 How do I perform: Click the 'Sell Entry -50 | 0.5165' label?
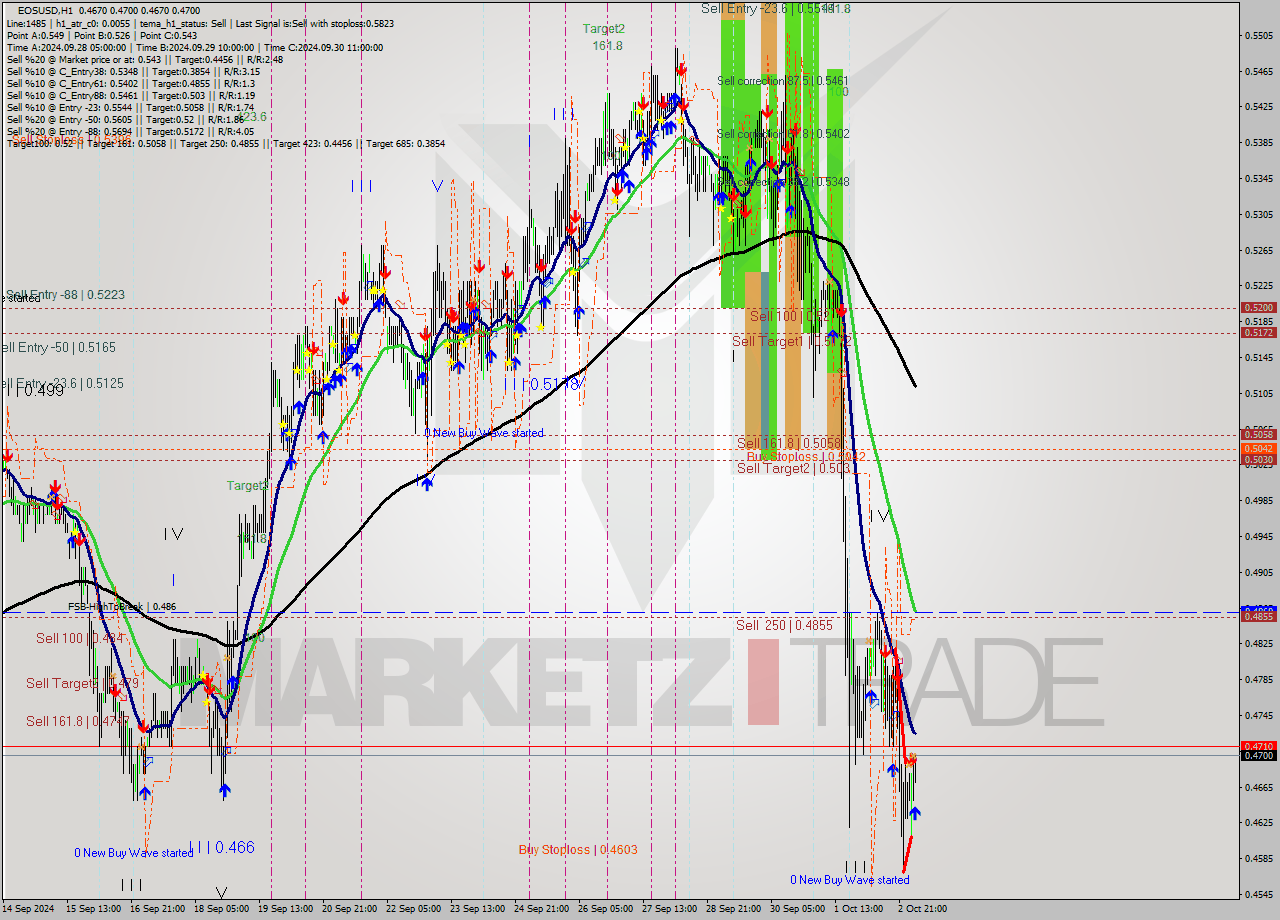(x=57, y=347)
